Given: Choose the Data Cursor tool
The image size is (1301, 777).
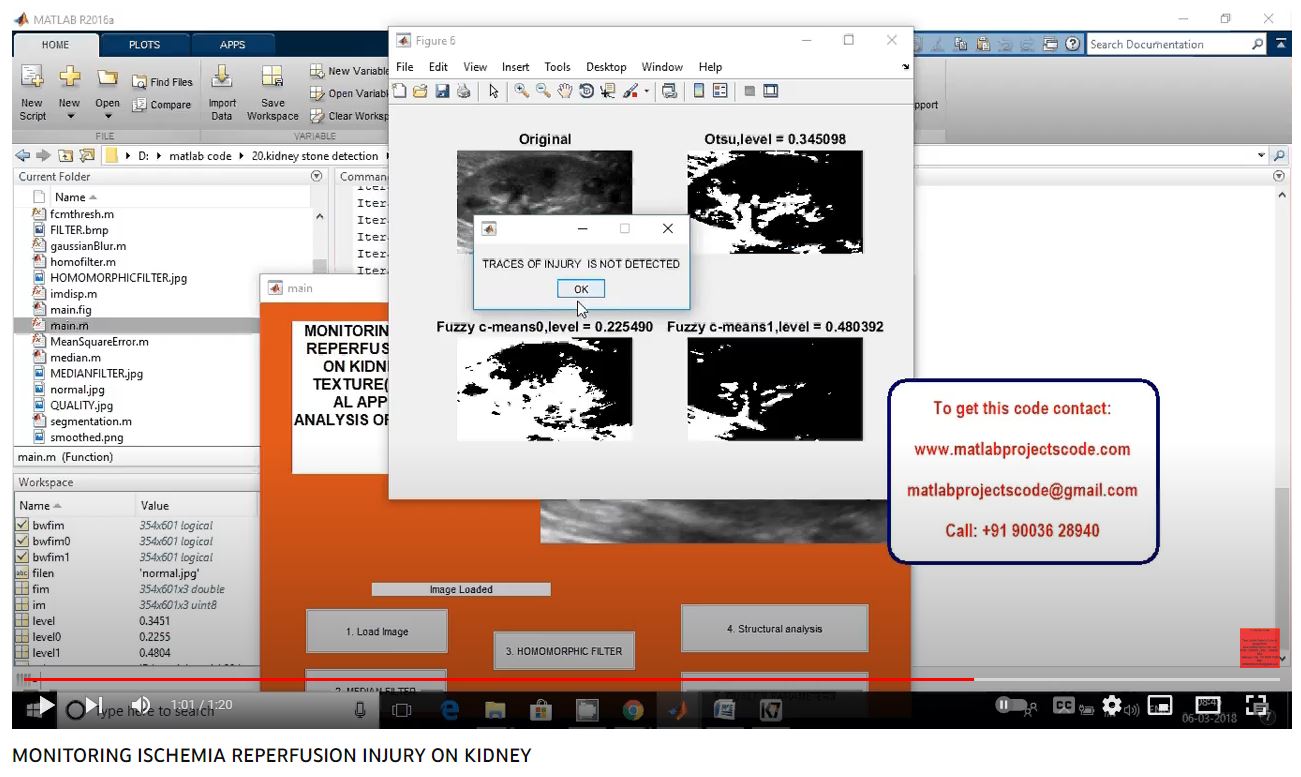Looking at the screenshot, I should click(608, 91).
